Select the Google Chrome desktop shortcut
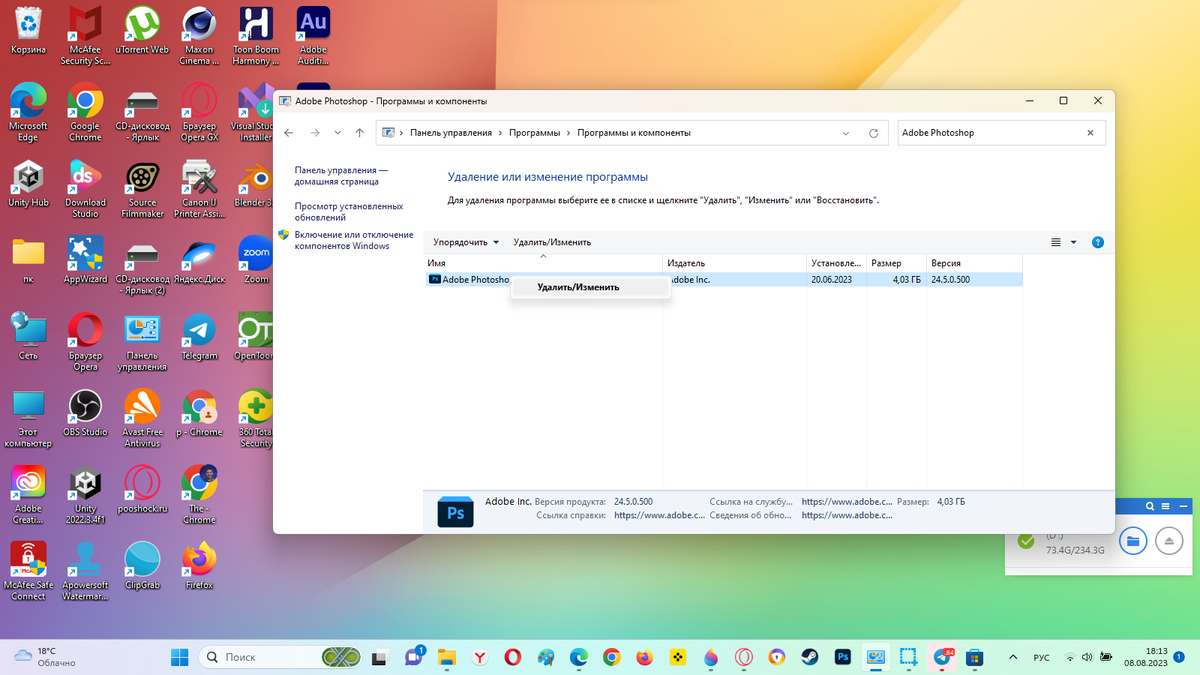Screen dimensions: 1200x675 click(85, 113)
